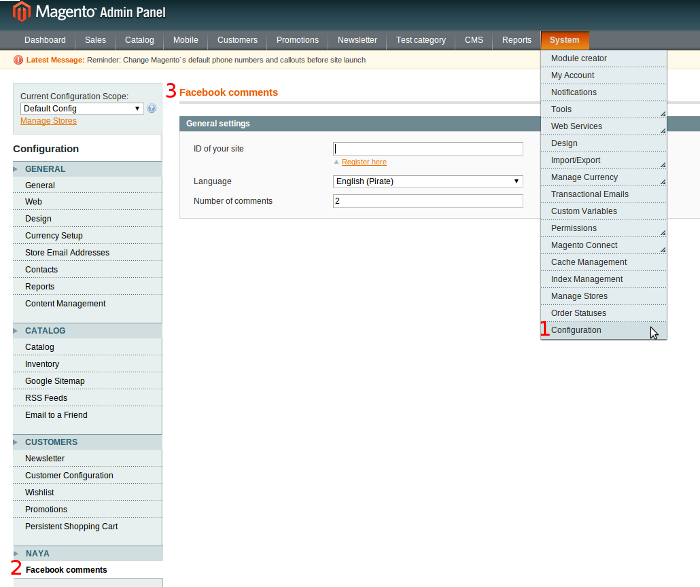Open the Mobile menu
Image resolution: width=700 pixels, height=587 pixels.
coord(186,40)
